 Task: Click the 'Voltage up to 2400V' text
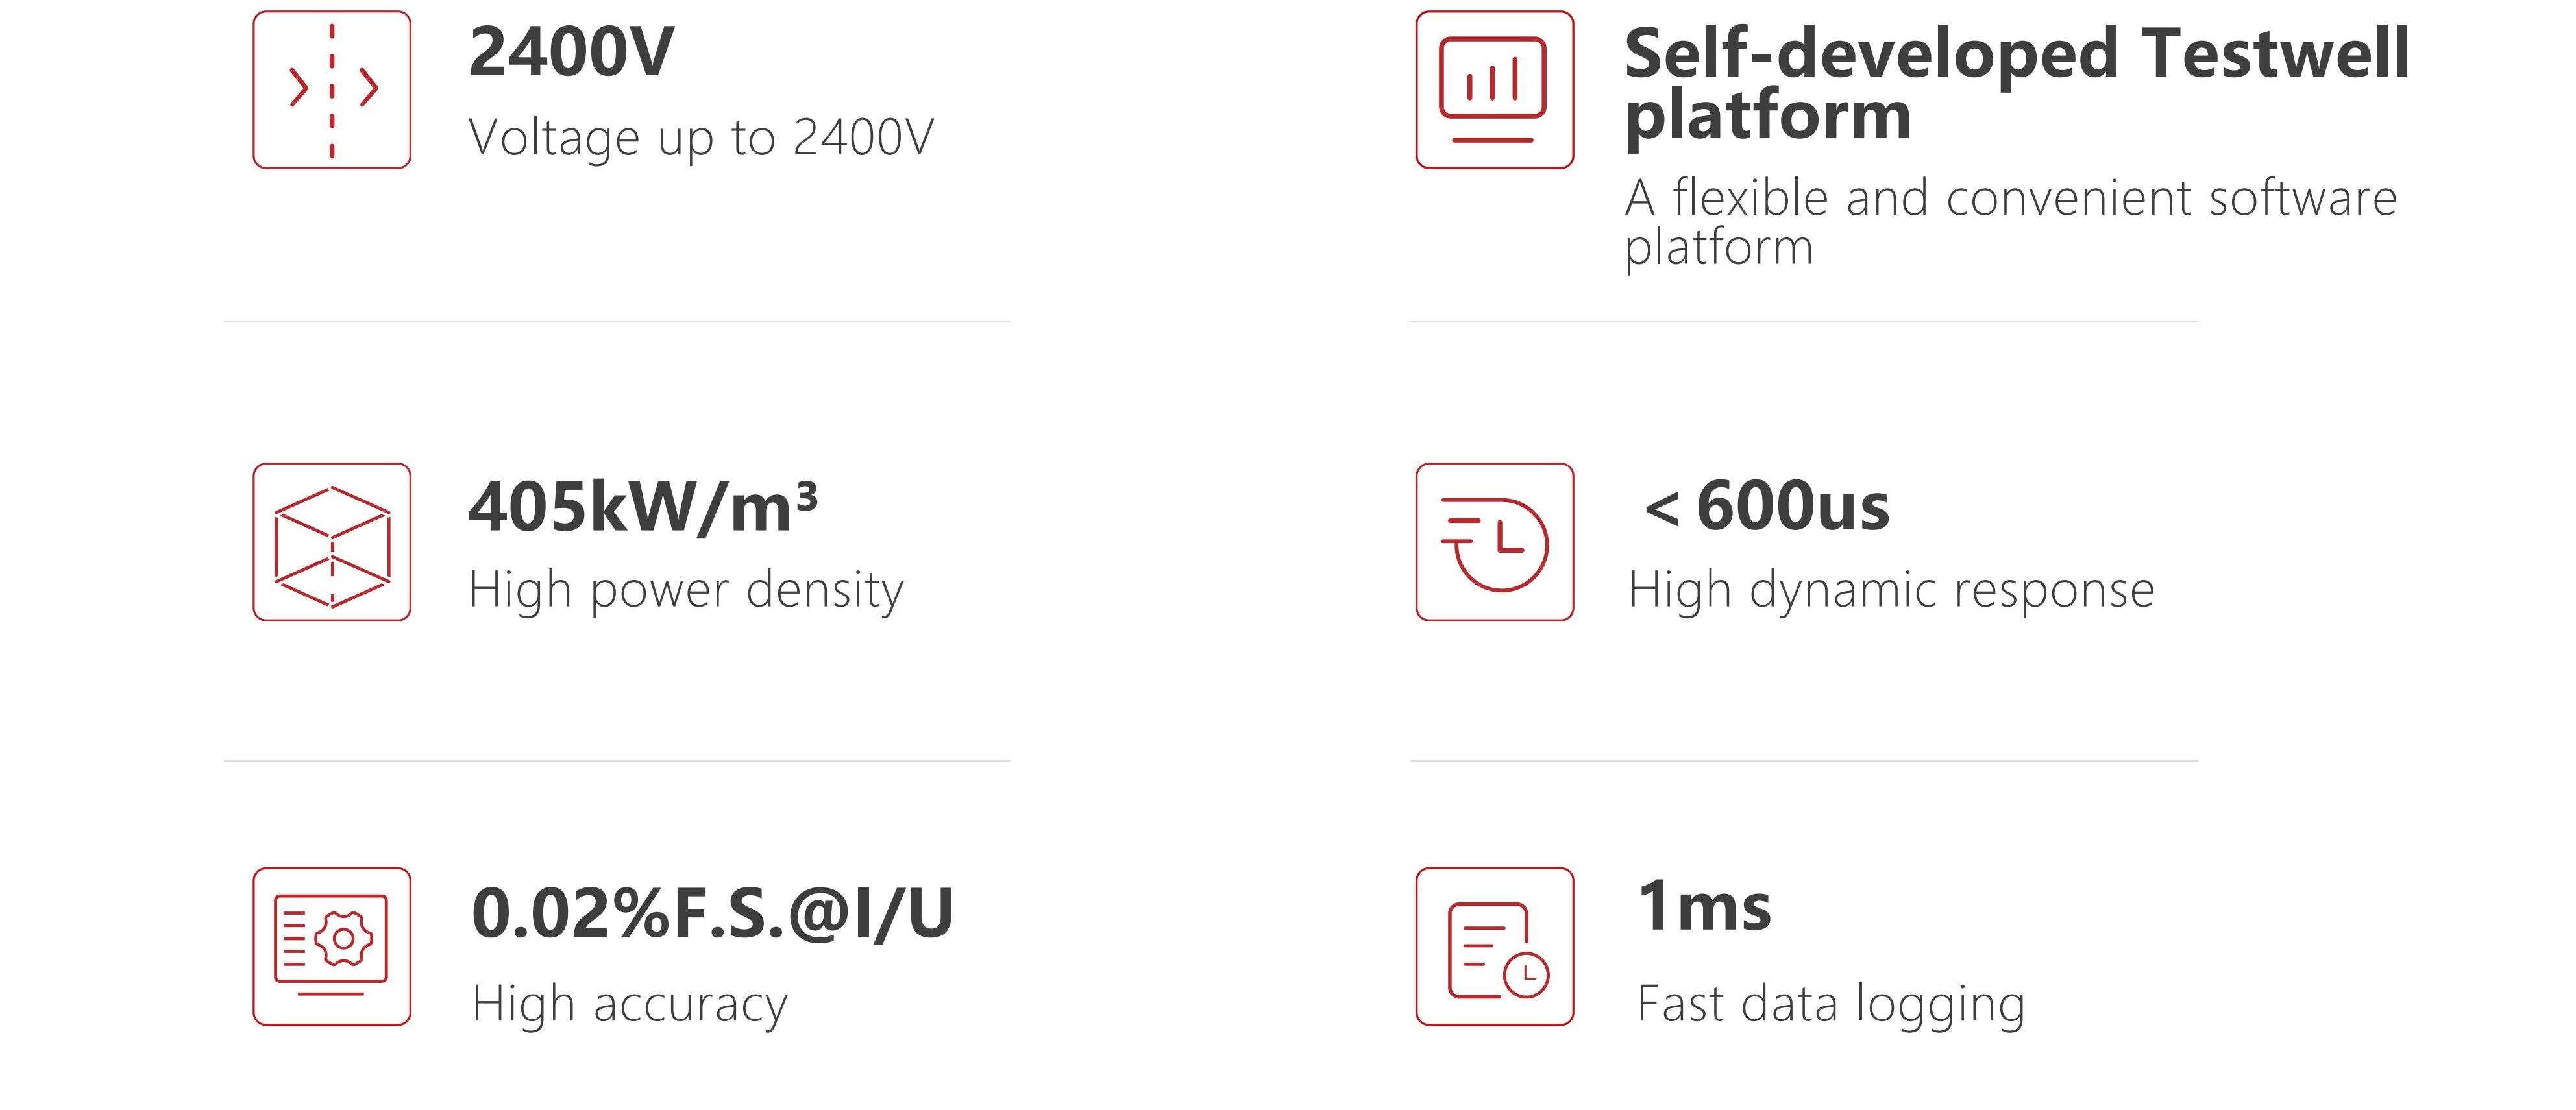click(701, 138)
